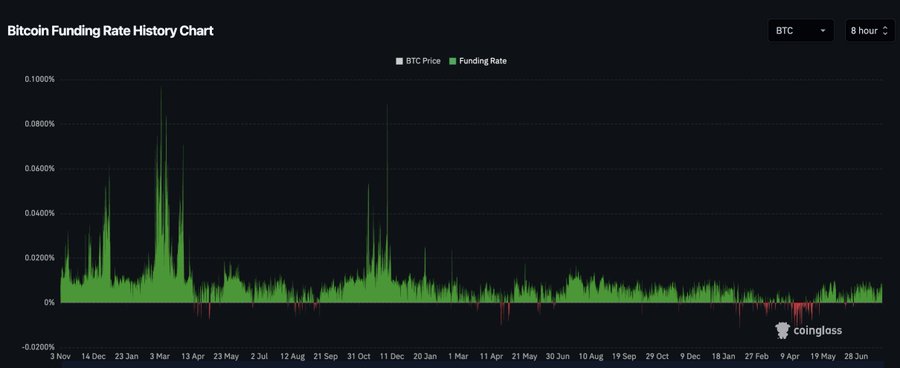Screen dimensions: 900x368
Task: Click the 14 Dec date label
Action: coord(94,357)
